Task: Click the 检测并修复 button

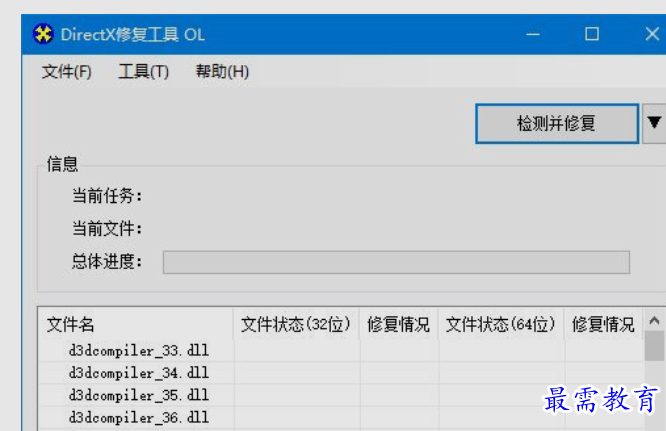Action: tap(557, 124)
